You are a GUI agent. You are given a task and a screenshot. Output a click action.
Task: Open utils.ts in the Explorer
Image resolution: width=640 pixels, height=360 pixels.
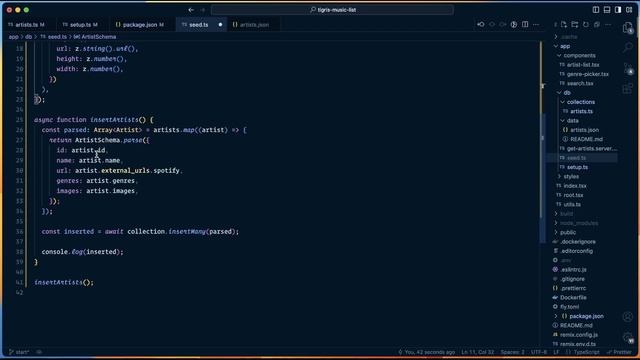572,204
